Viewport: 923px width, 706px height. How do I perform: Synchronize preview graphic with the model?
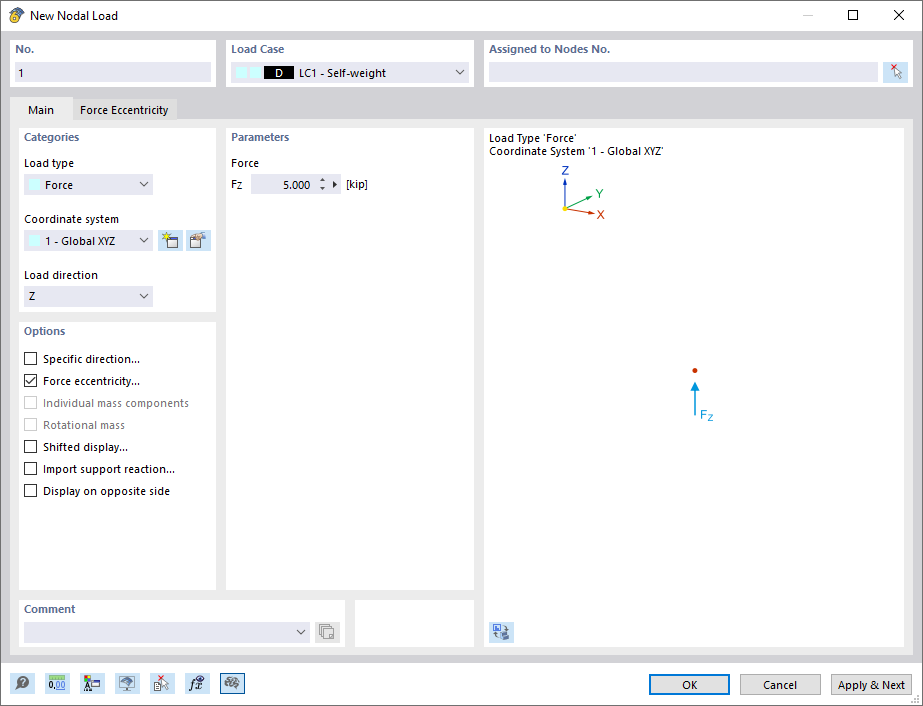click(501, 632)
